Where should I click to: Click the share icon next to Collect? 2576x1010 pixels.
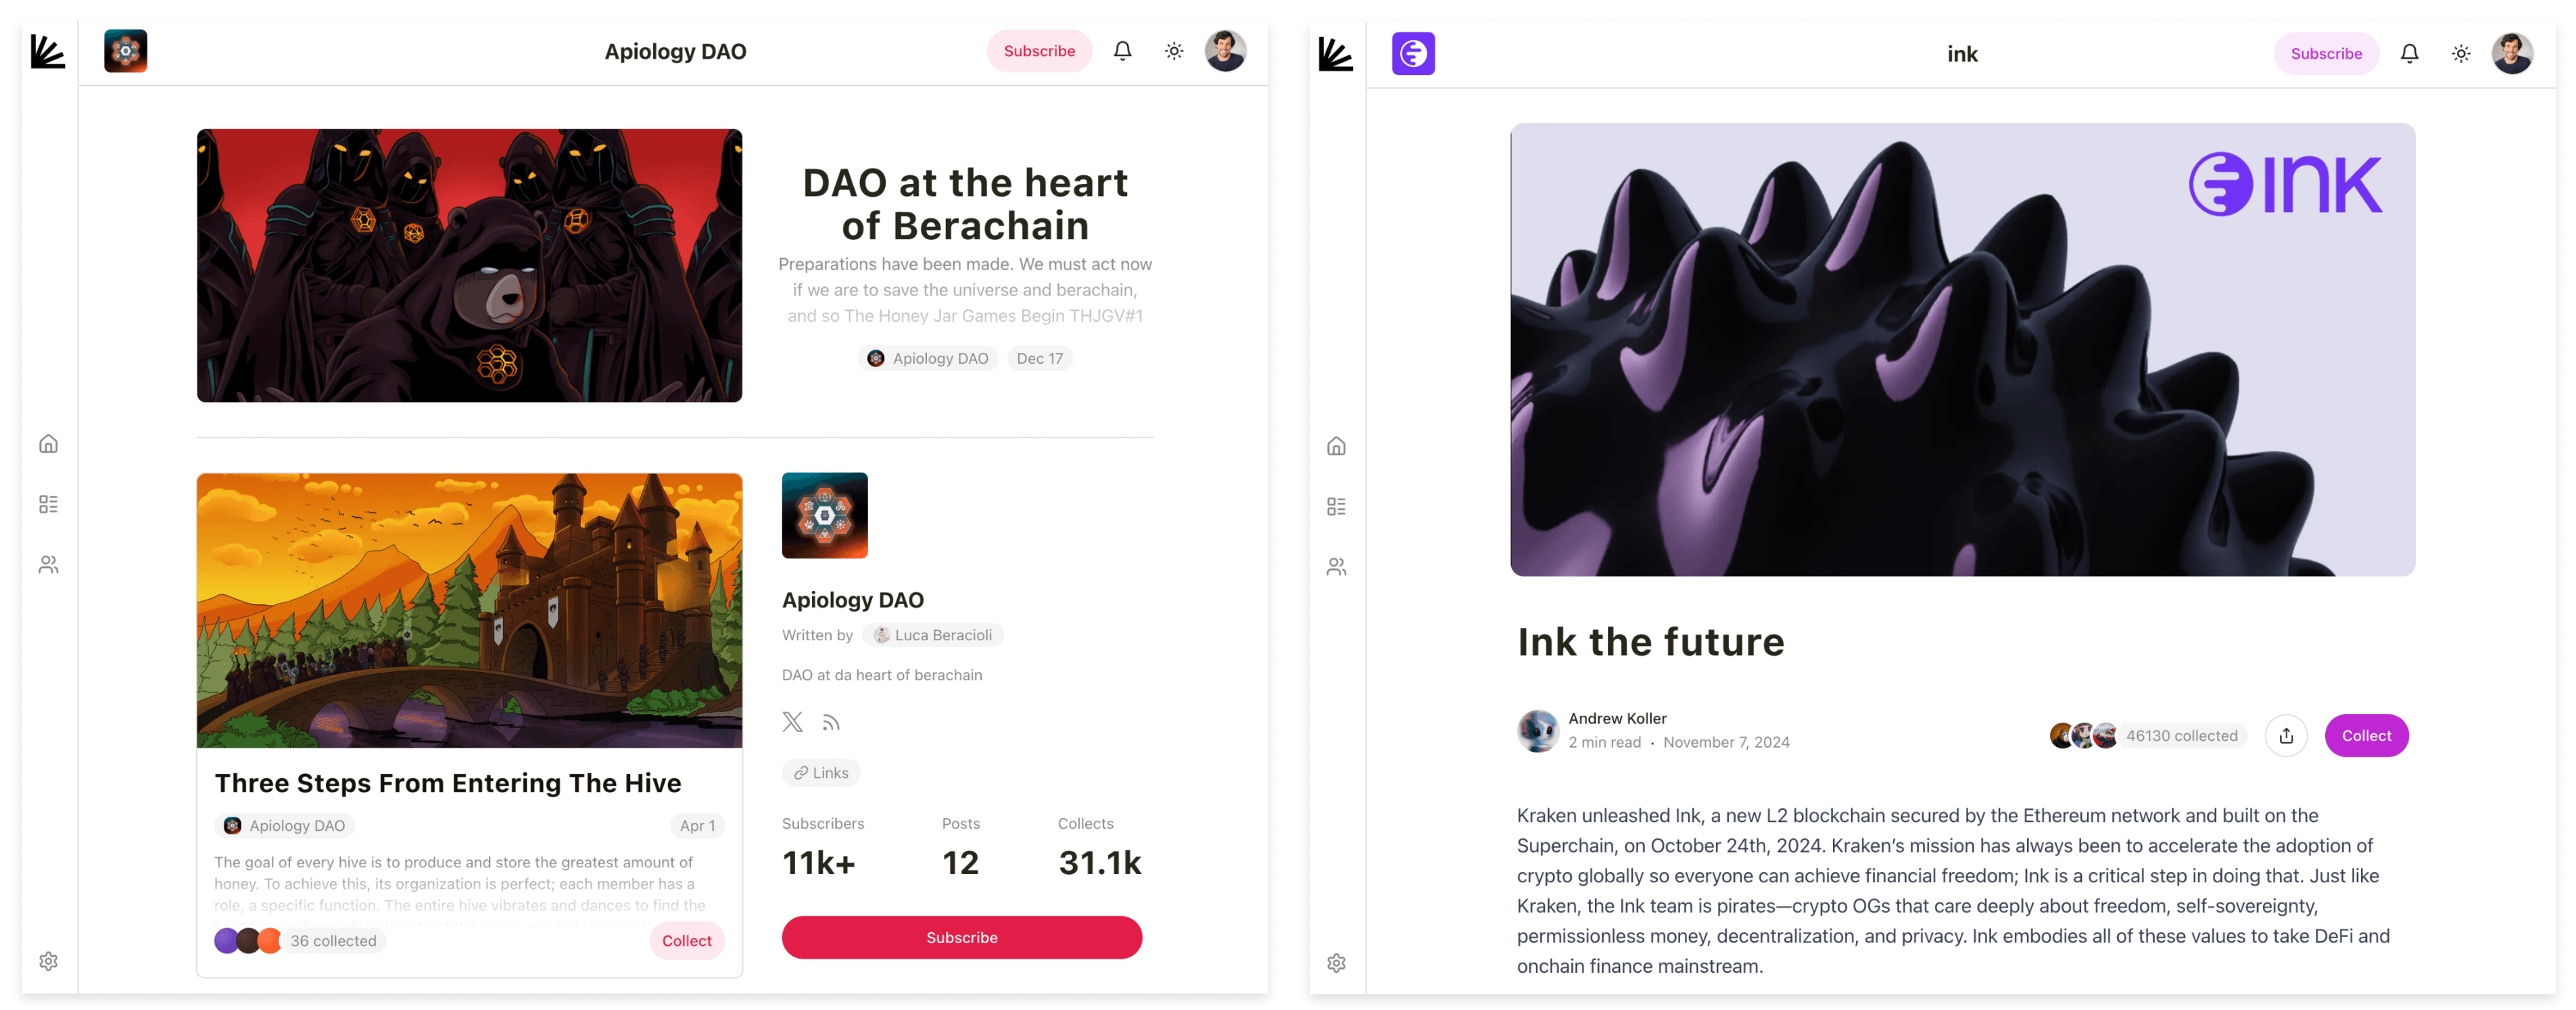(2286, 736)
